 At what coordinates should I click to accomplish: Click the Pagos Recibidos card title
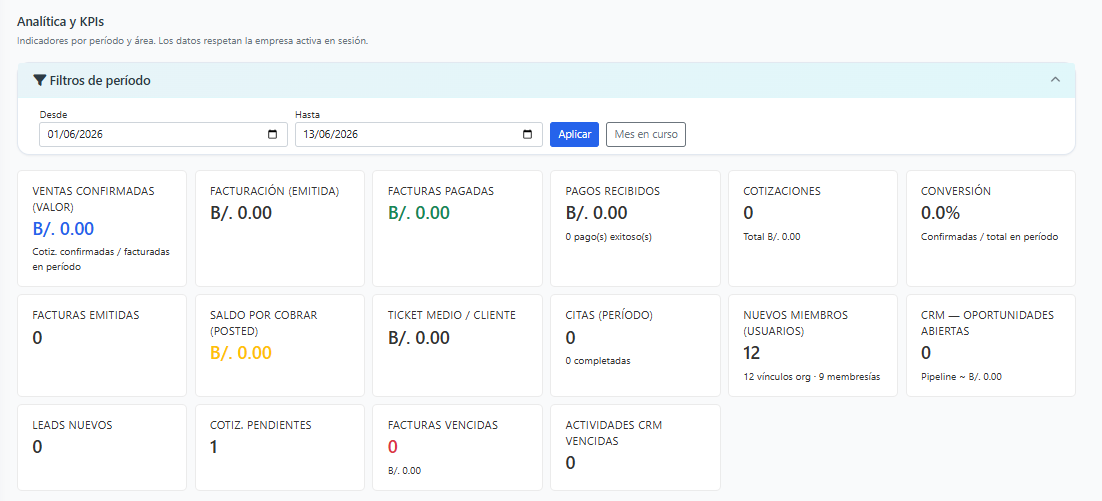tap(613, 191)
